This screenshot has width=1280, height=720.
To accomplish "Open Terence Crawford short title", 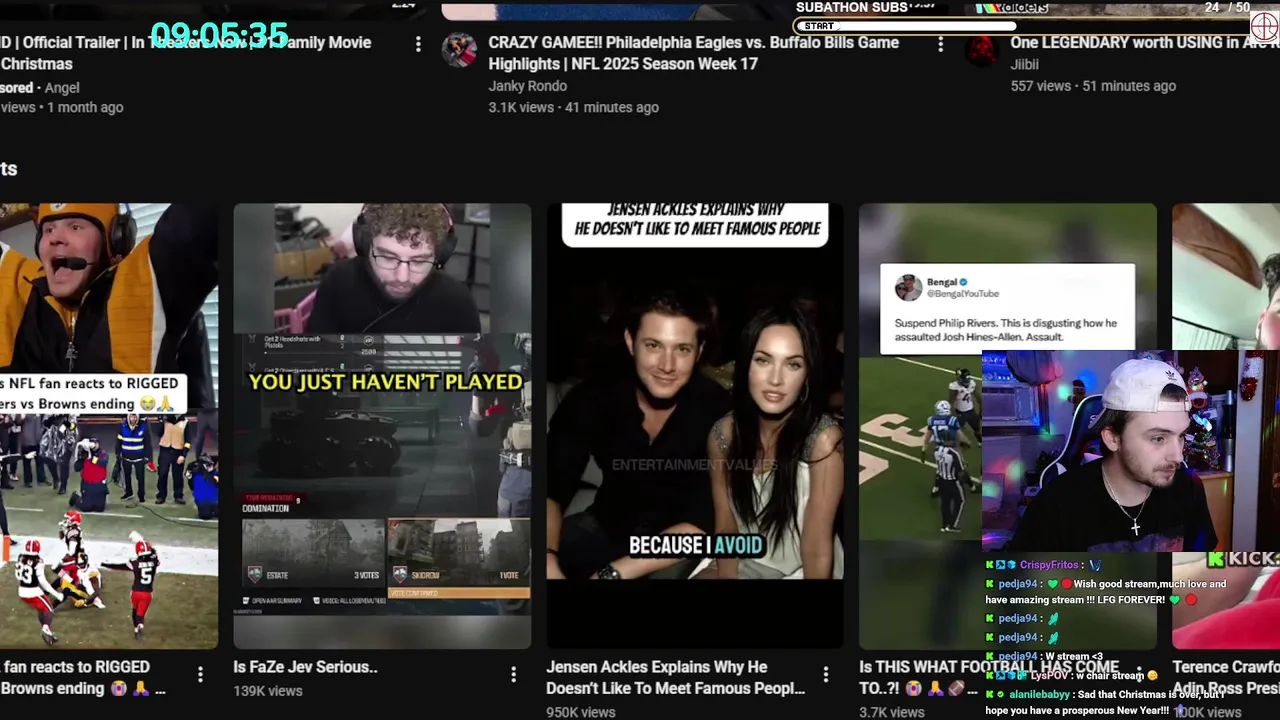I will 1226,677.
